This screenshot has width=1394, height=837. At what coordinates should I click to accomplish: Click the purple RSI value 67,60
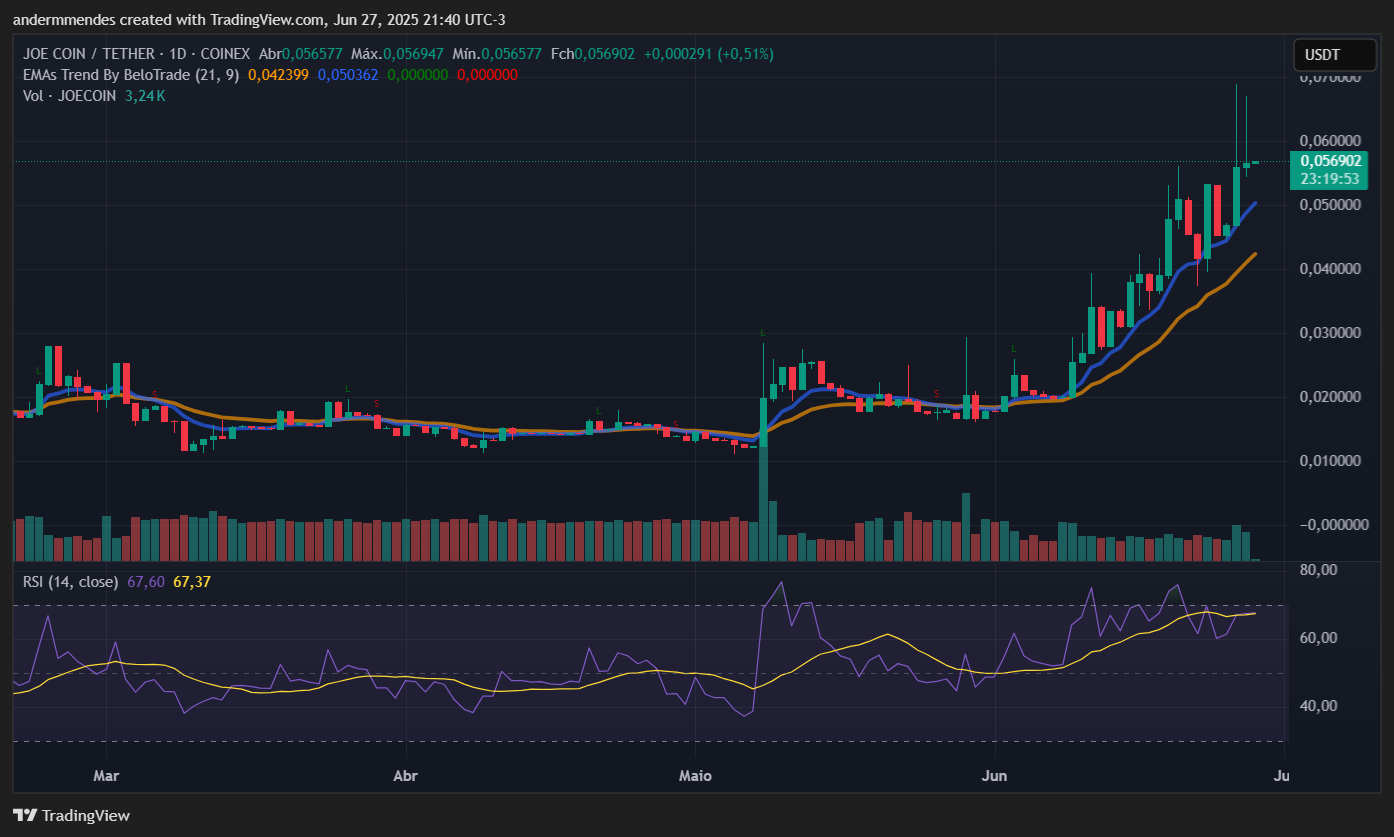pyautogui.click(x=146, y=581)
